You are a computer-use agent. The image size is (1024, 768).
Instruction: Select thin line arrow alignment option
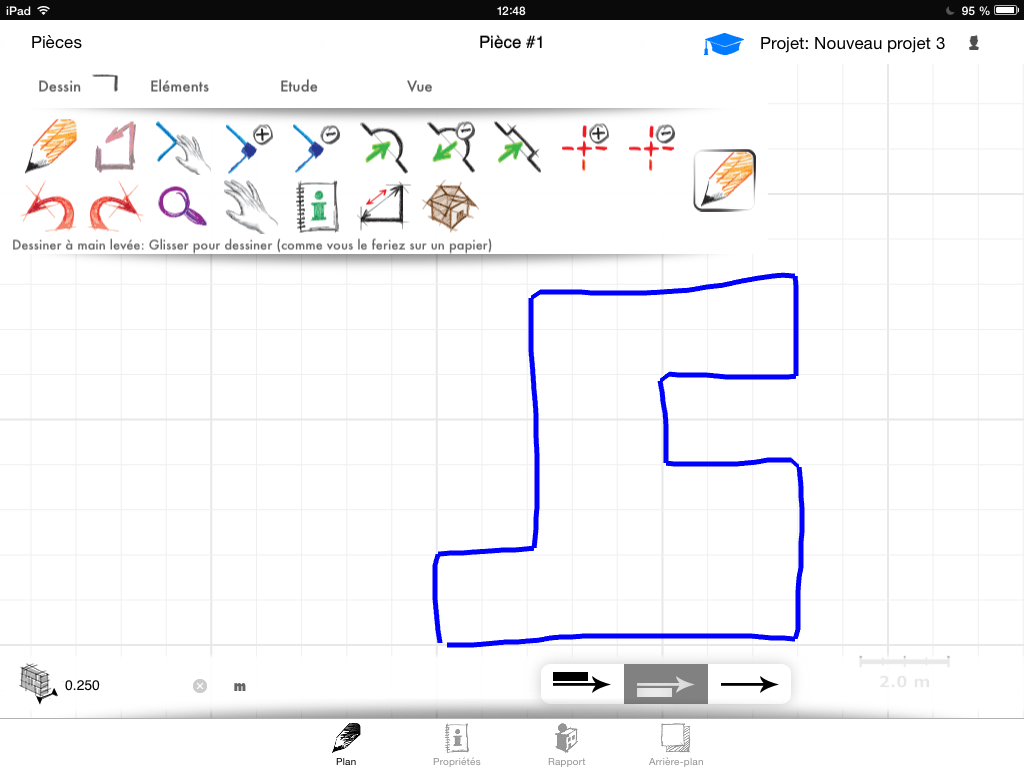coord(749,684)
